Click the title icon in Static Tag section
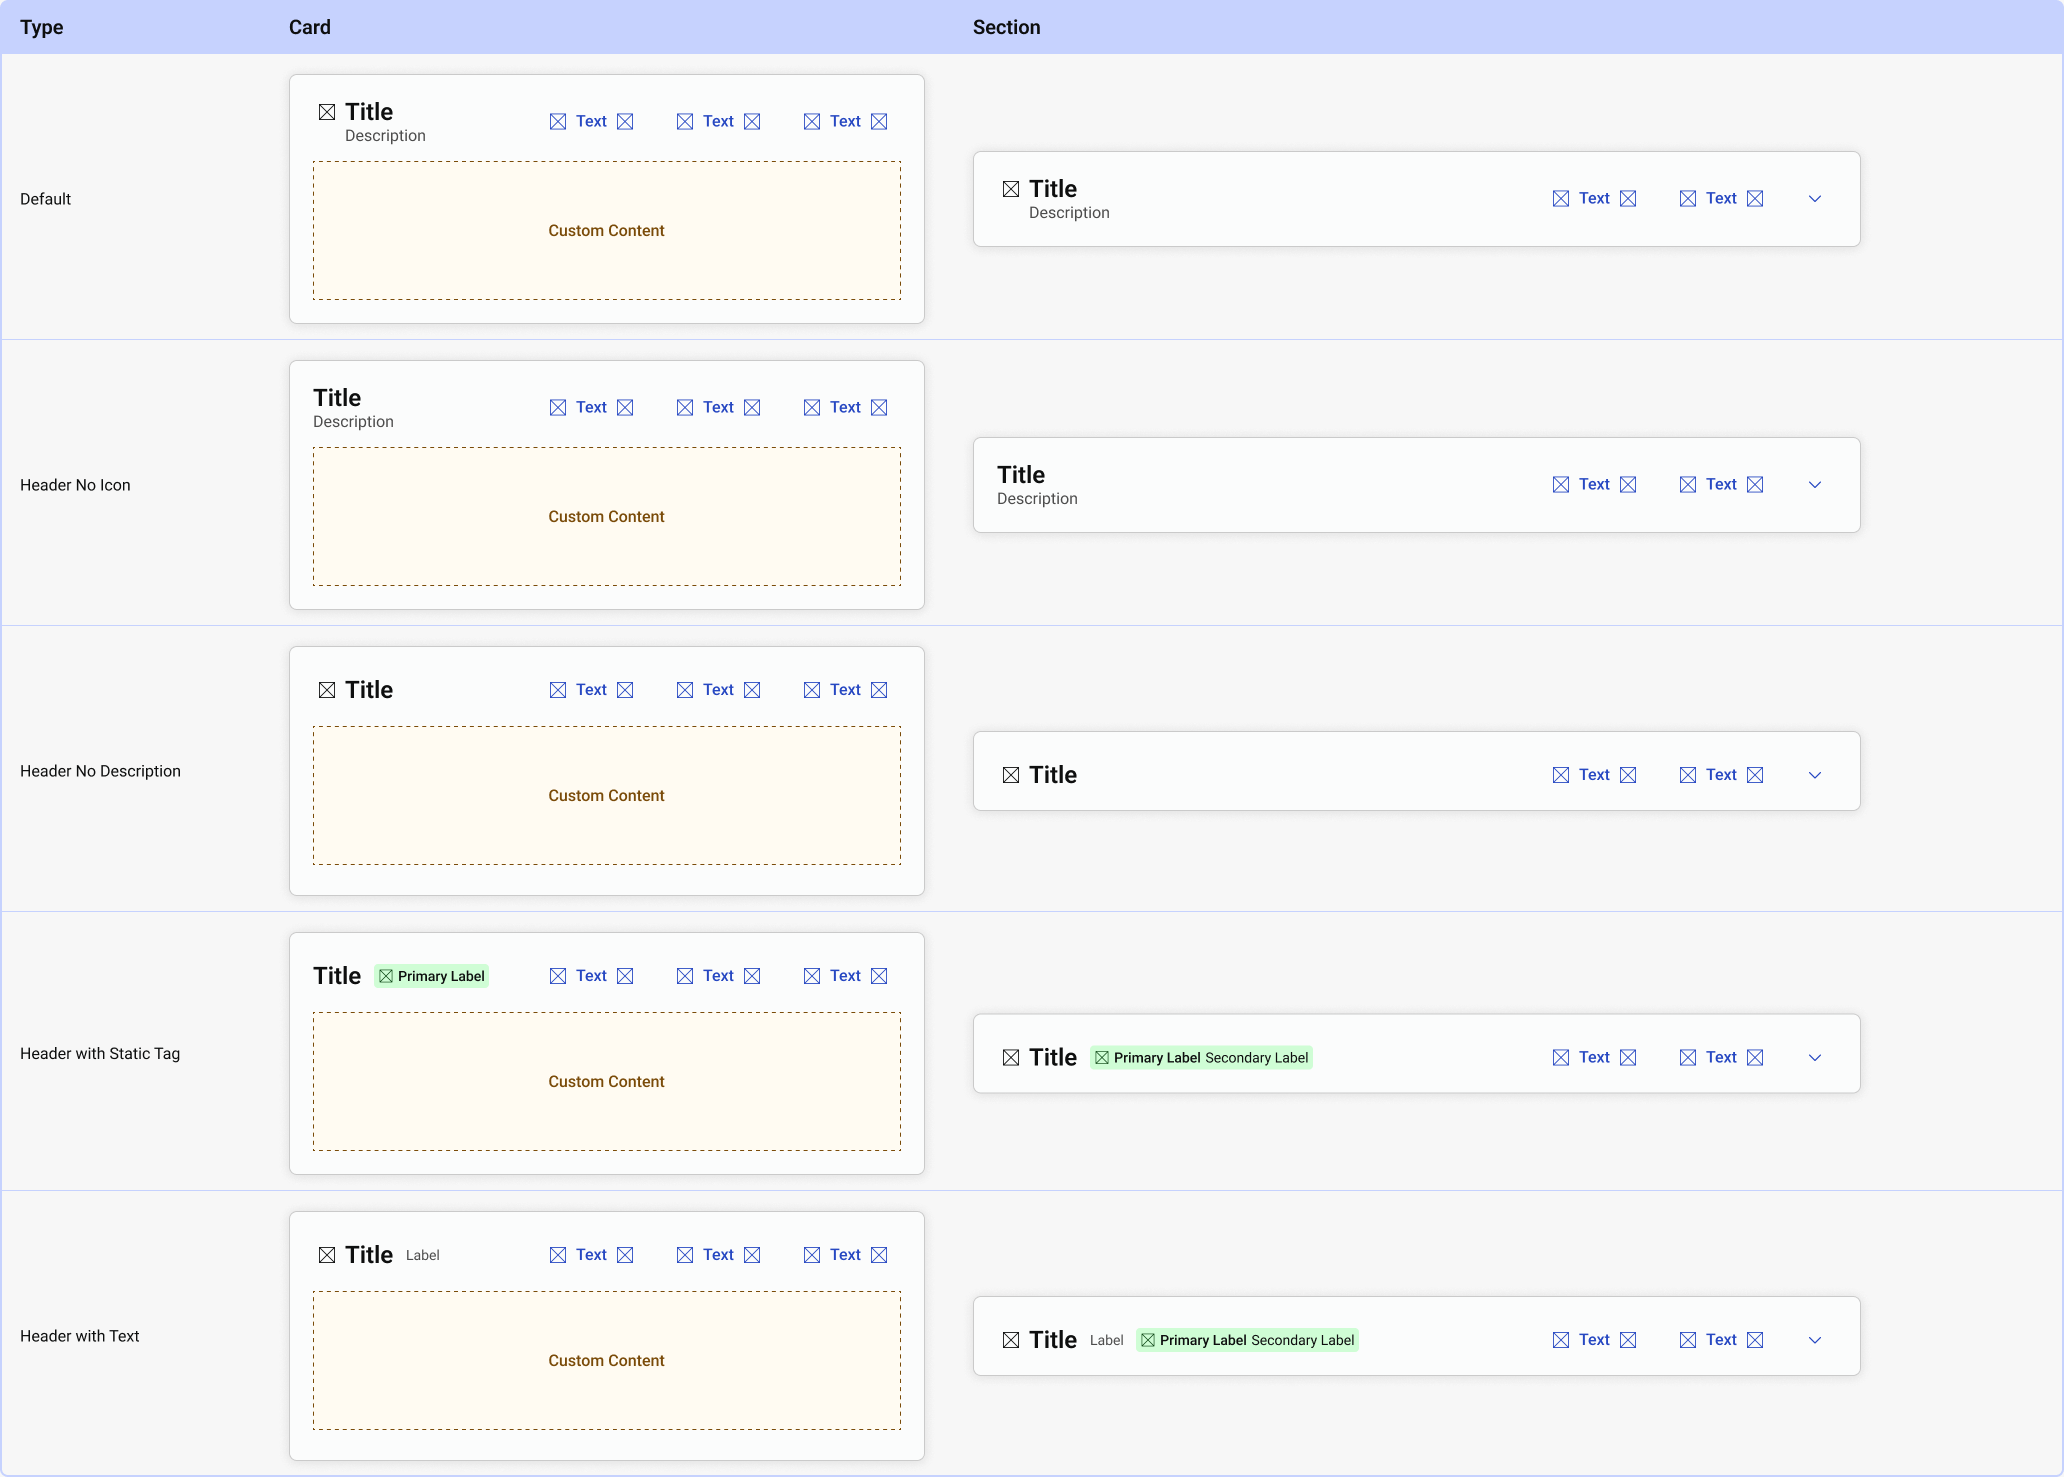The width and height of the screenshot is (2064, 1477). tap(1011, 1058)
